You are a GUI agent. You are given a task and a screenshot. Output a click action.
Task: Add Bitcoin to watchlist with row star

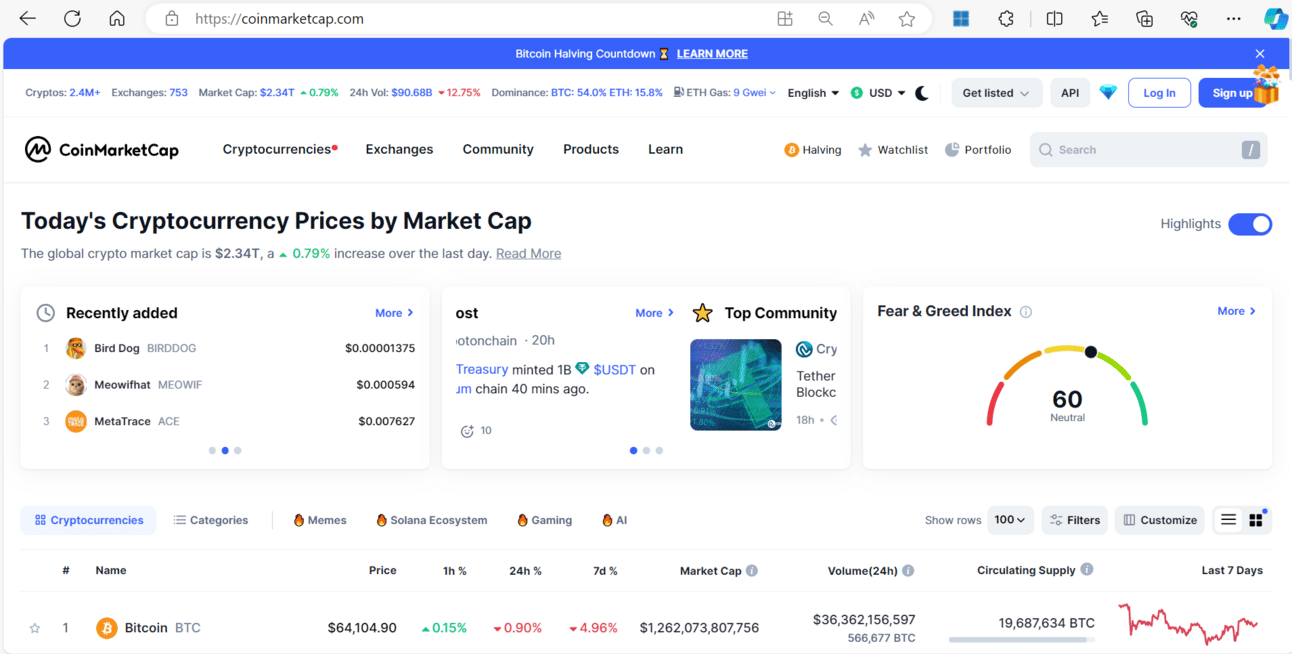tap(35, 628)
